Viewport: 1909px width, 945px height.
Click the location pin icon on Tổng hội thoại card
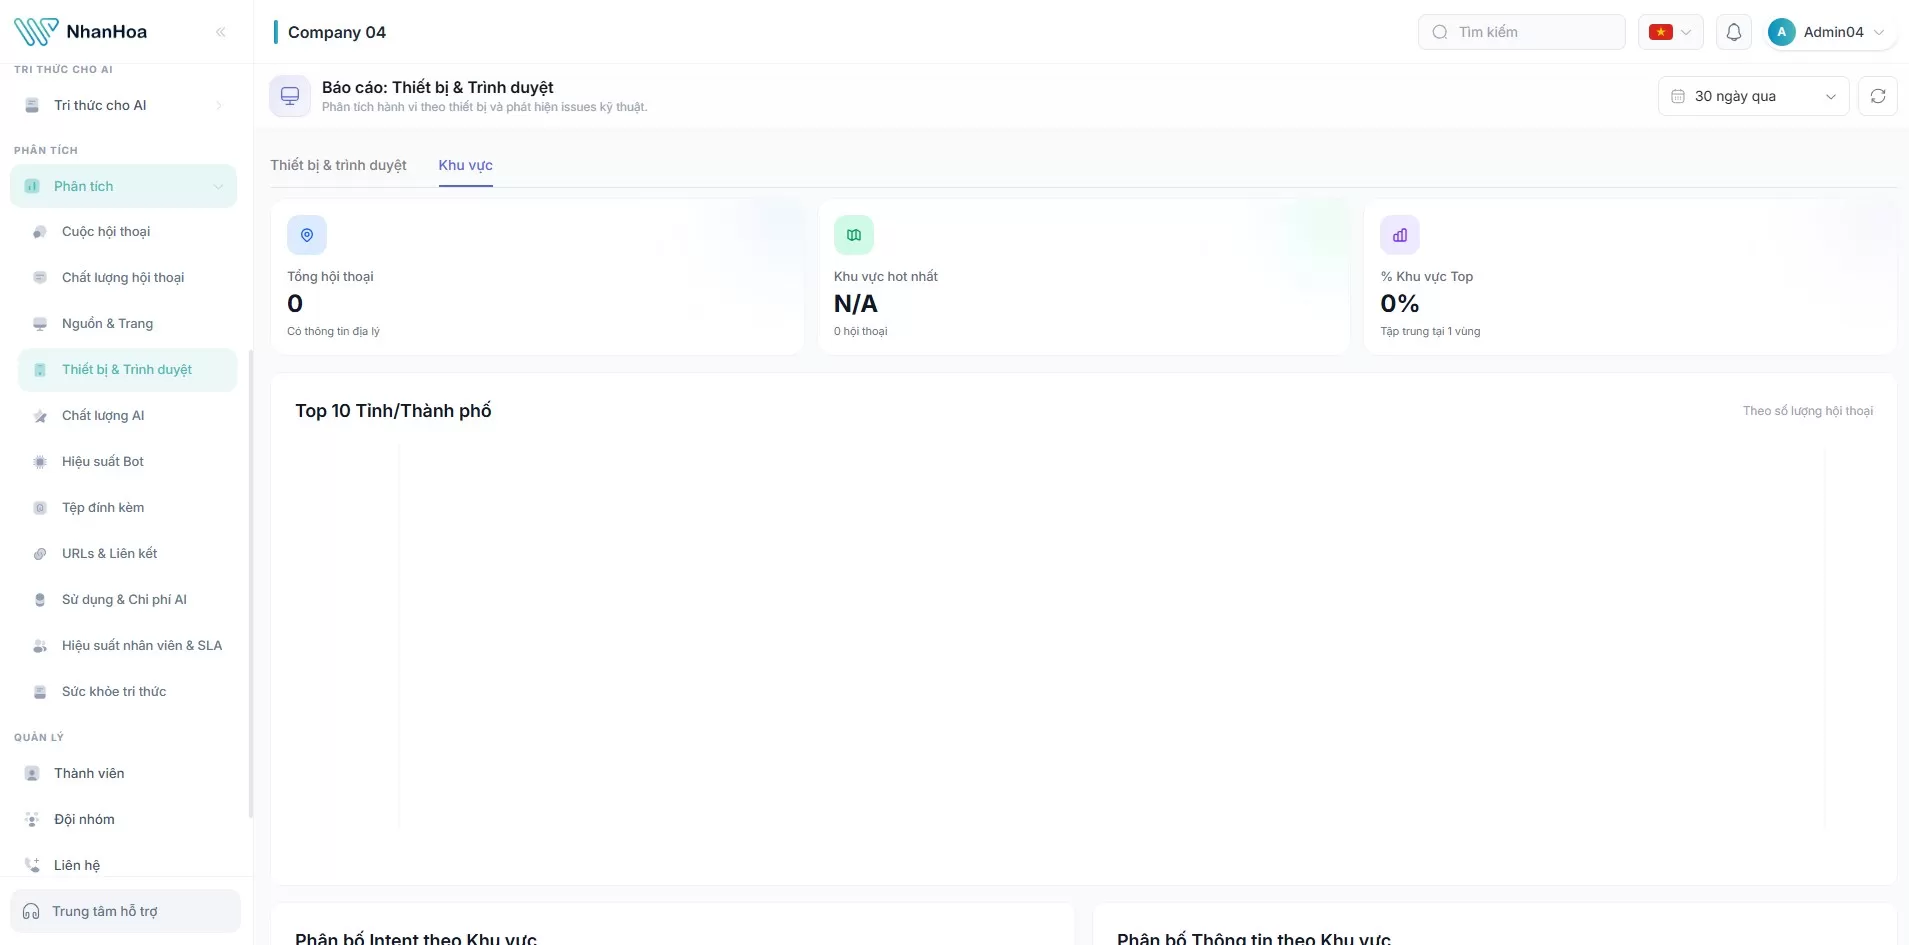tap(307, 235)
